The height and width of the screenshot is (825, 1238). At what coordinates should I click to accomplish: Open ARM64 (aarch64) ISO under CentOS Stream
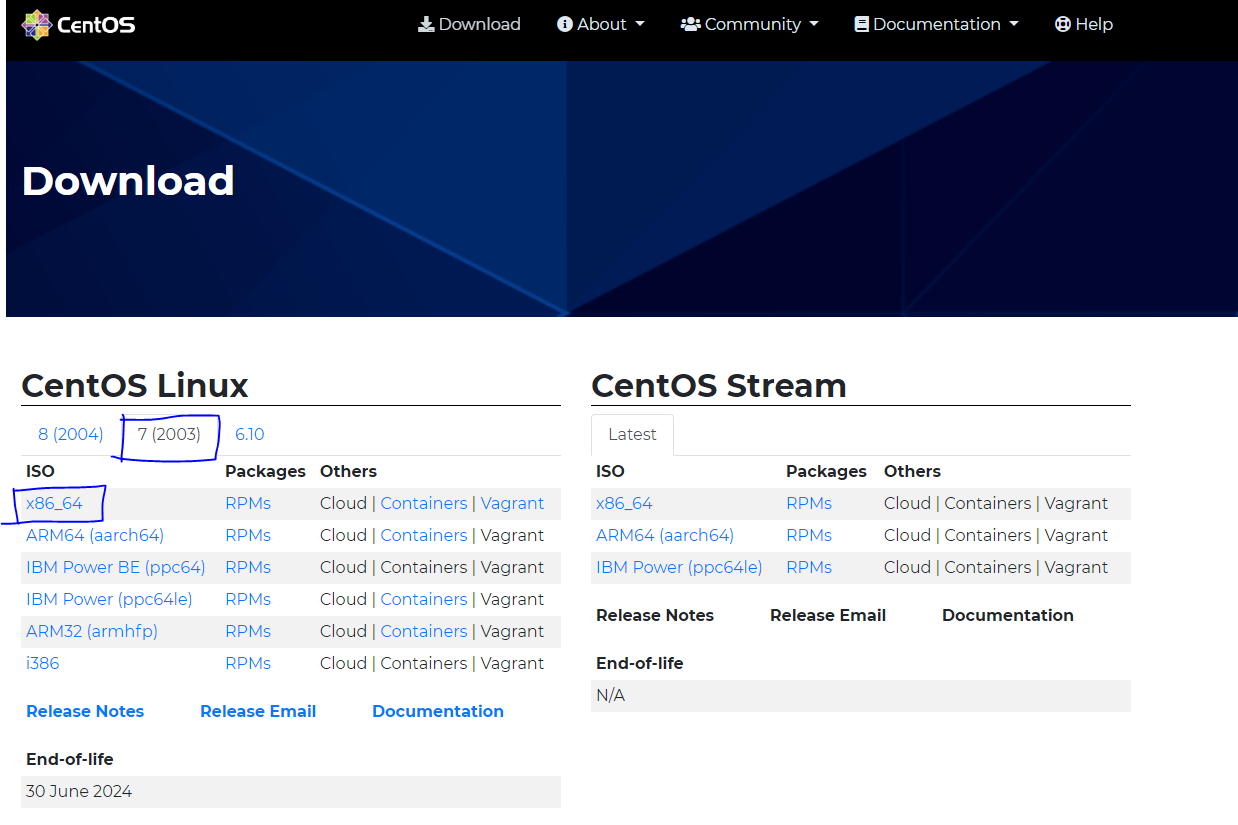click(x=665, y=535)
